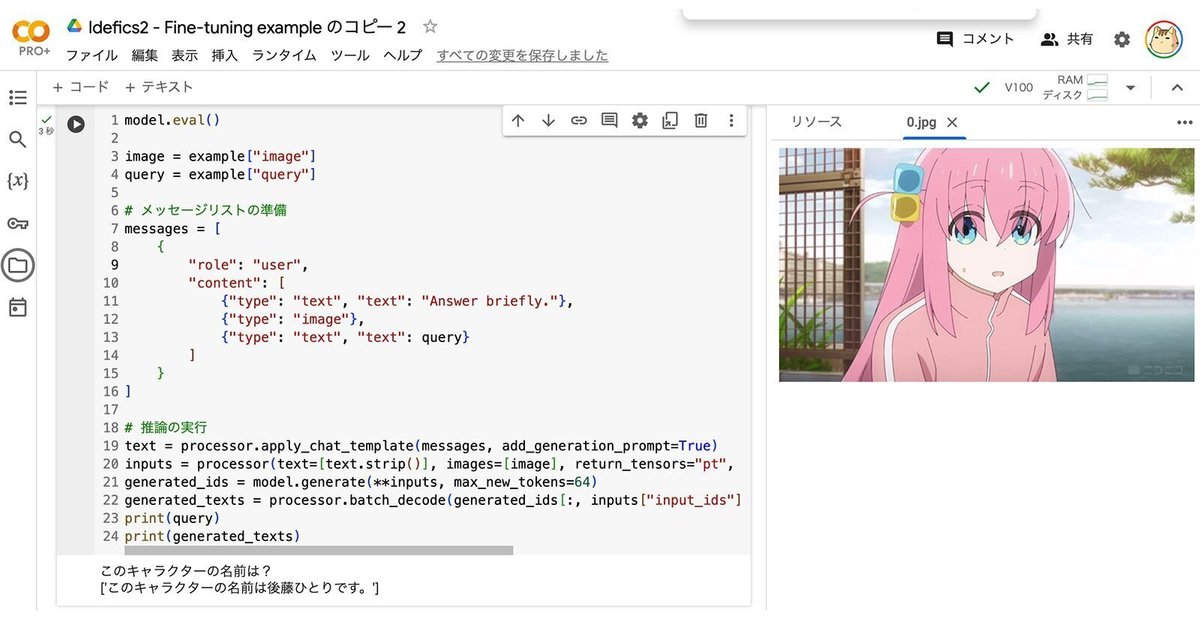
Task: Toggle the files folder sidebar icon
Action: coord(17,265)
